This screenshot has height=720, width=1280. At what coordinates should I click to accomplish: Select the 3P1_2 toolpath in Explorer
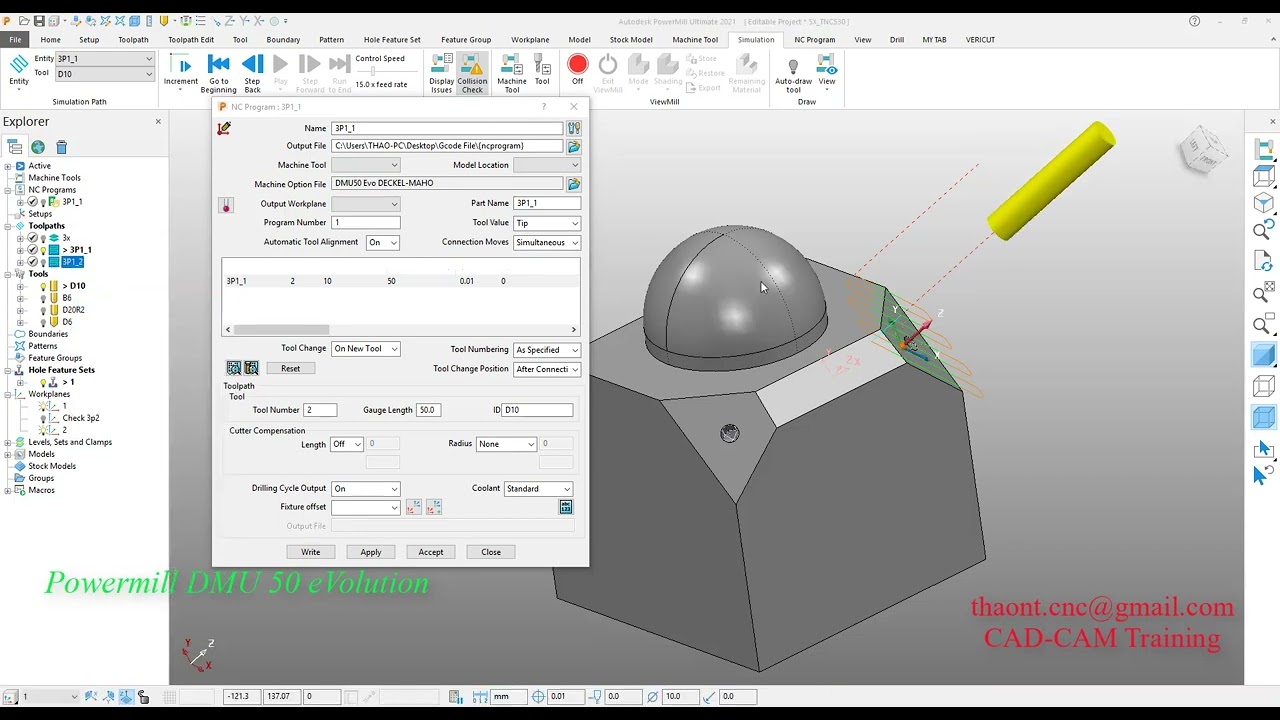pyautogui.click(x=72, y=262)
